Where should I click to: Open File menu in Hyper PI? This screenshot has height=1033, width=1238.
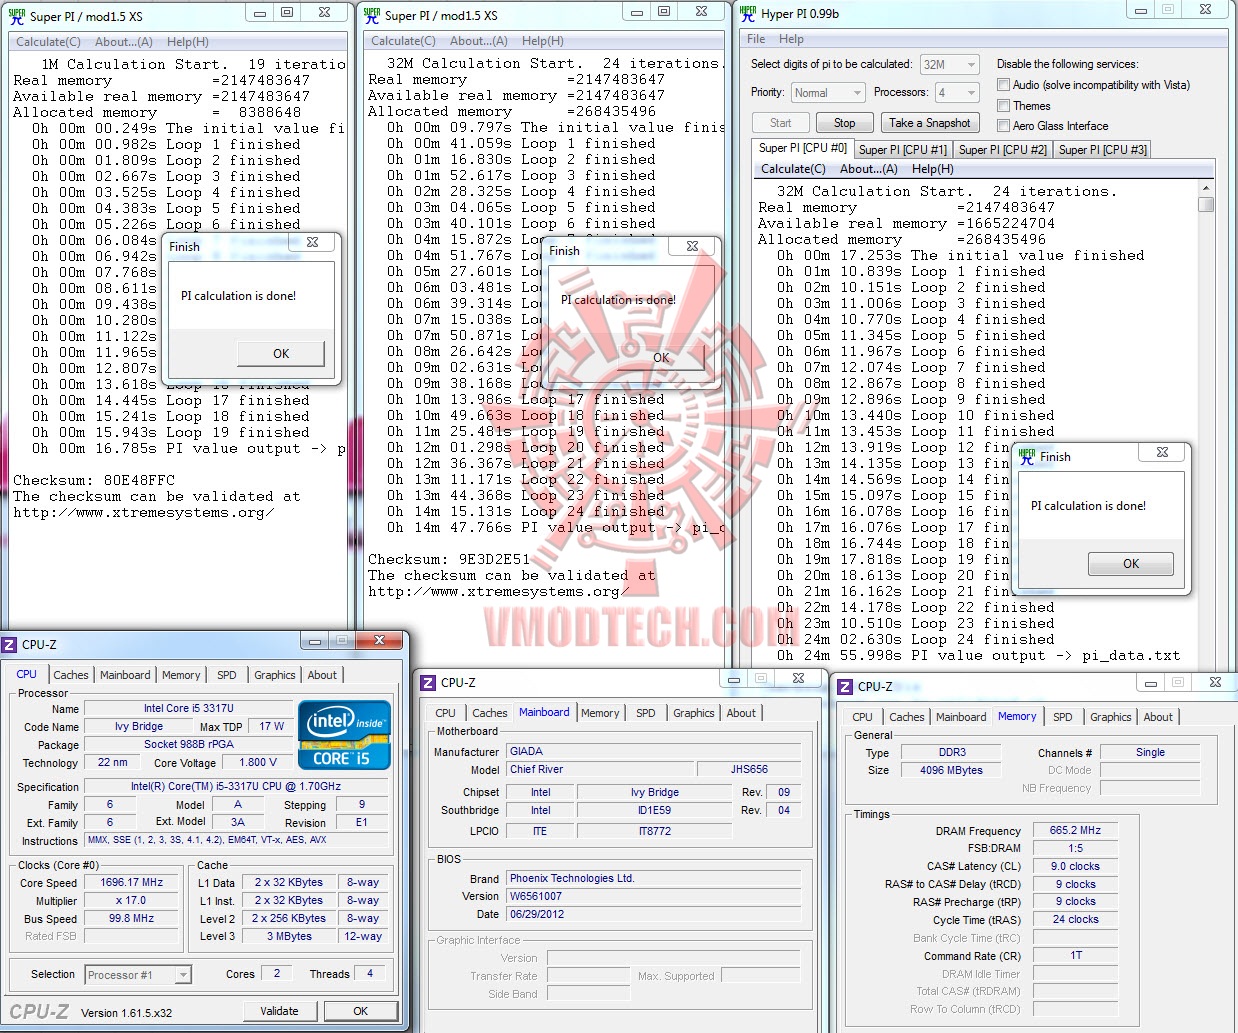[756, 39]
